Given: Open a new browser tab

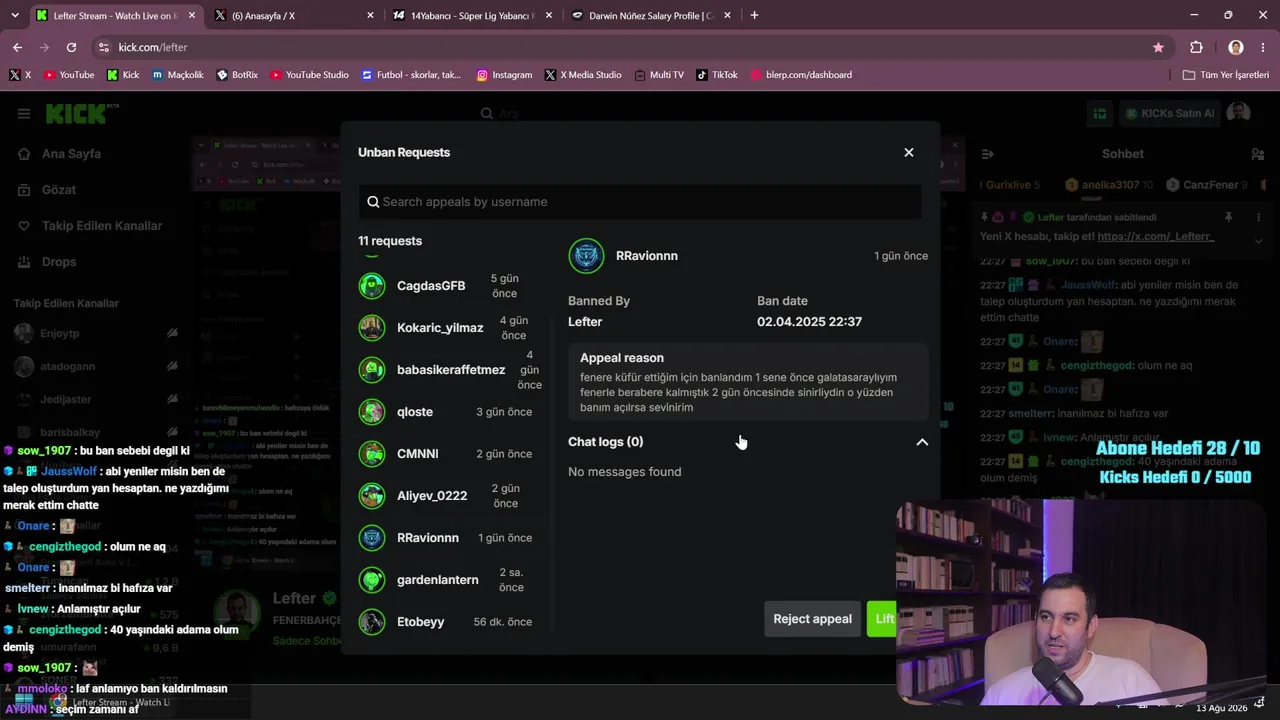Looking at the screenshot, I should 754,16.
